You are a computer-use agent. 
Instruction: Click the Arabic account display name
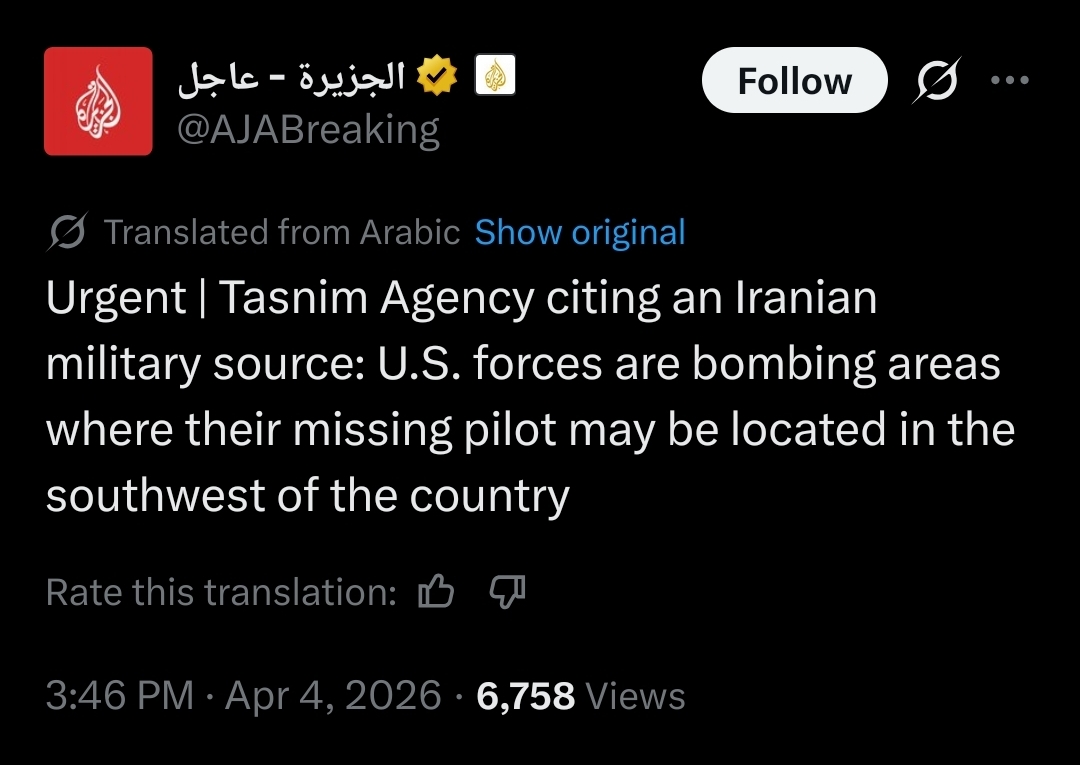click(x=291, y=76)
